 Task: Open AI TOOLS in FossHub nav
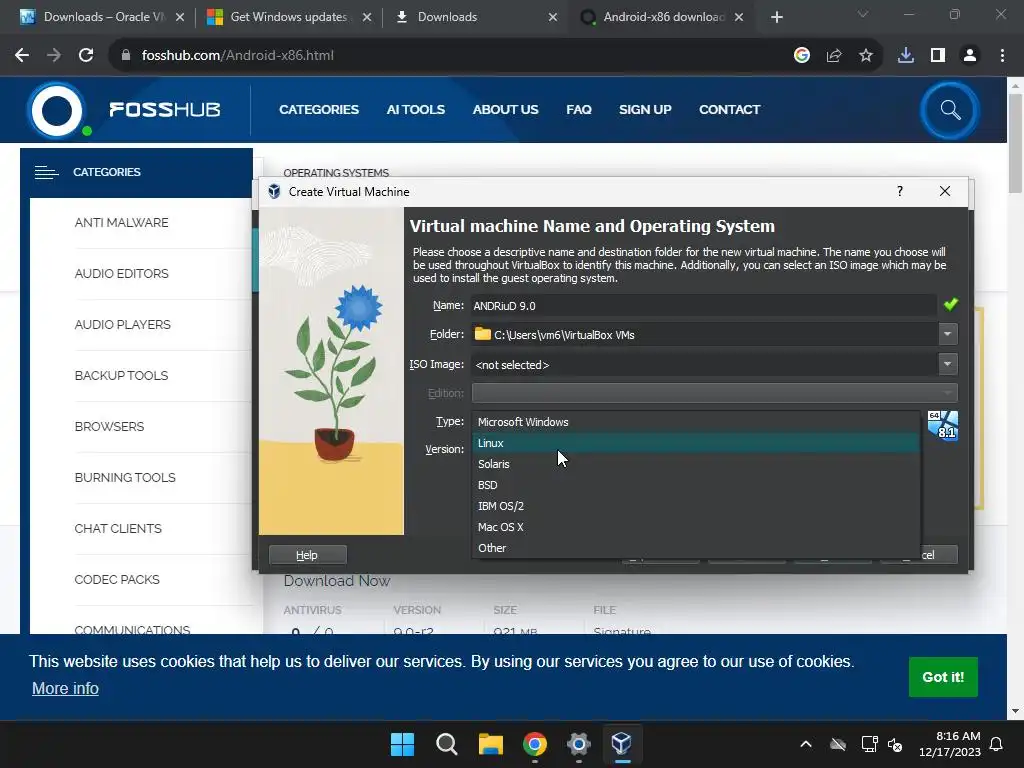415,110
